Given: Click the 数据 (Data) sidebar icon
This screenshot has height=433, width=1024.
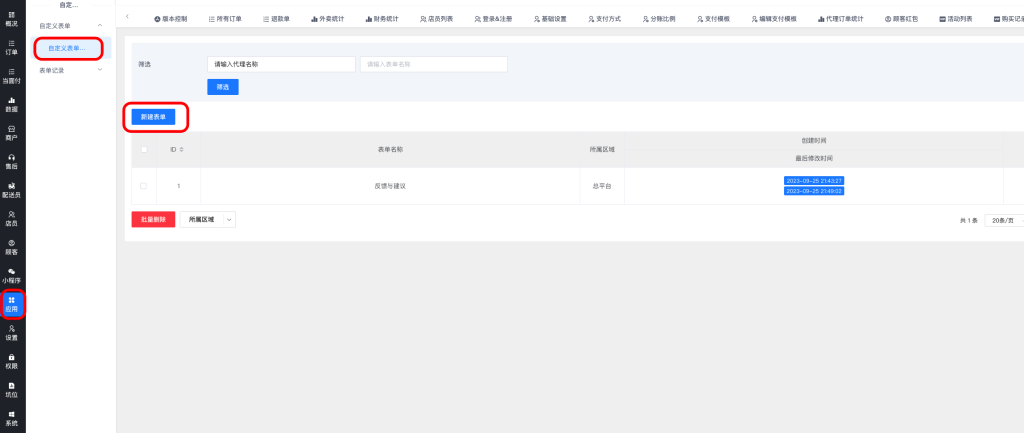Looking at the screenshot, I should coord(11,104).
